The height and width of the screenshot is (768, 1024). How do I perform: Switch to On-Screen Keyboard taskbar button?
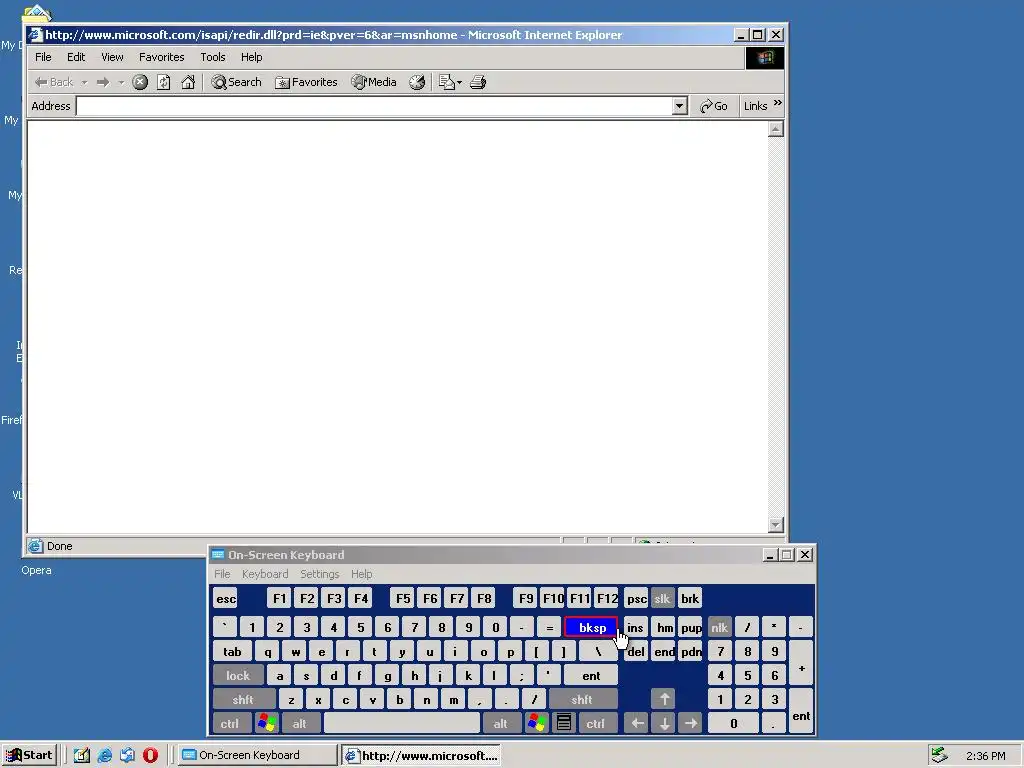pyautogui.click(x=257, y=755)
